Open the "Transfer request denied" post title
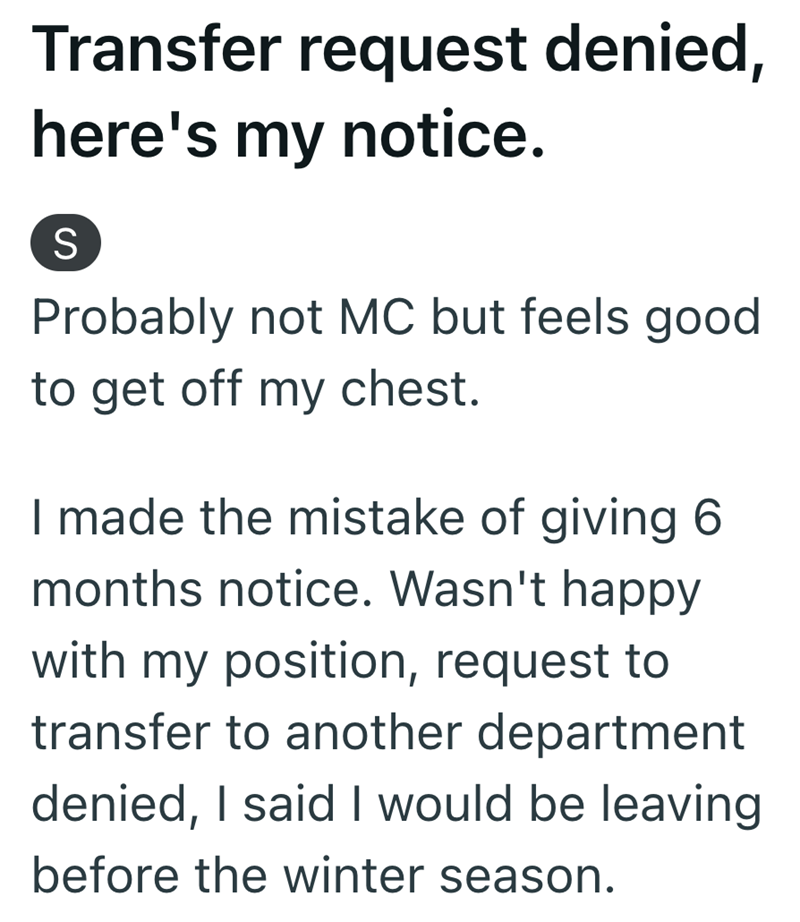The image size is (800, 922). [x=400, y=52]
